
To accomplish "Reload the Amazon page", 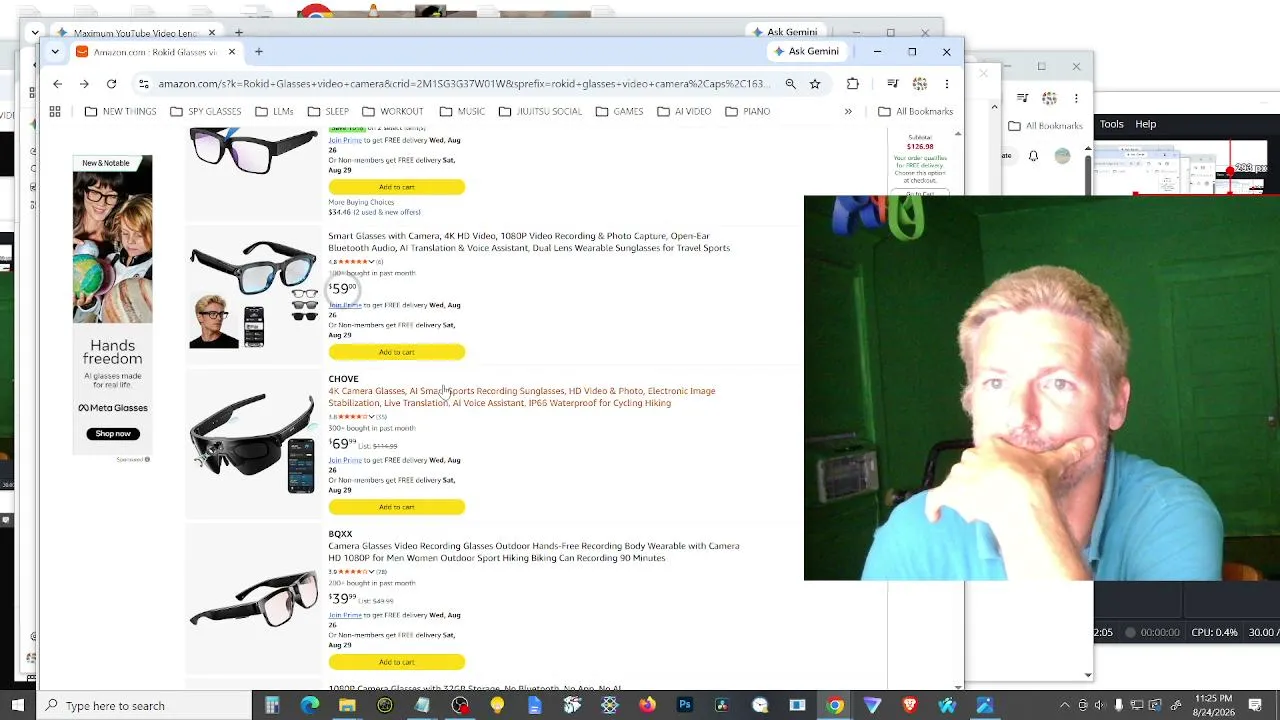I will click(x=111, y=84).
